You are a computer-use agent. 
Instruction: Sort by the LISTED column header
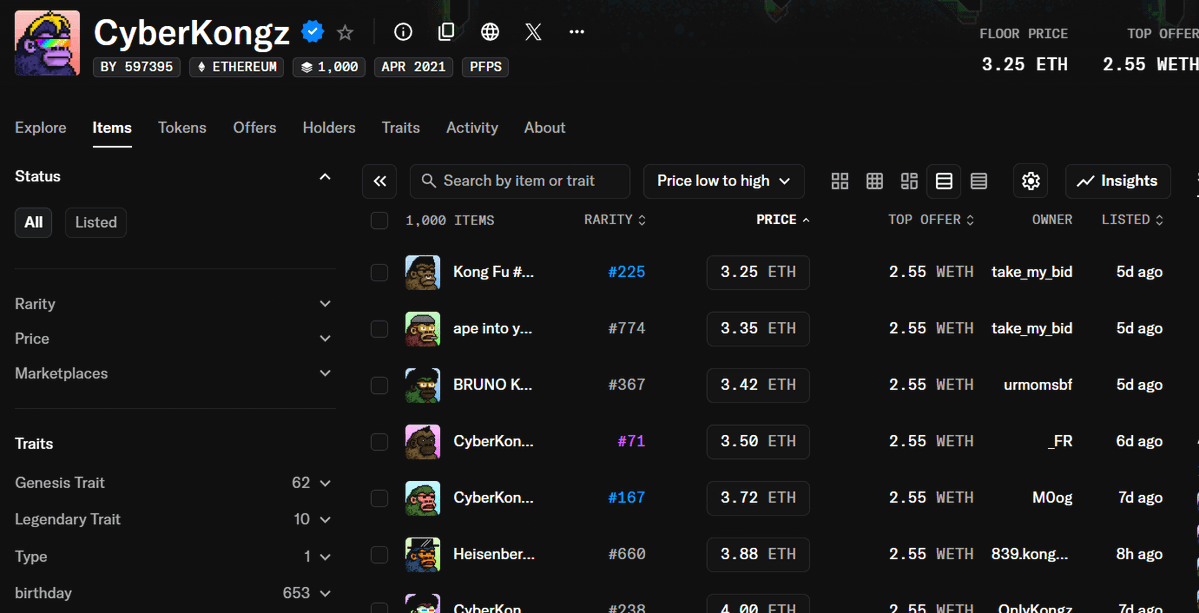(x=1132, y=220)
